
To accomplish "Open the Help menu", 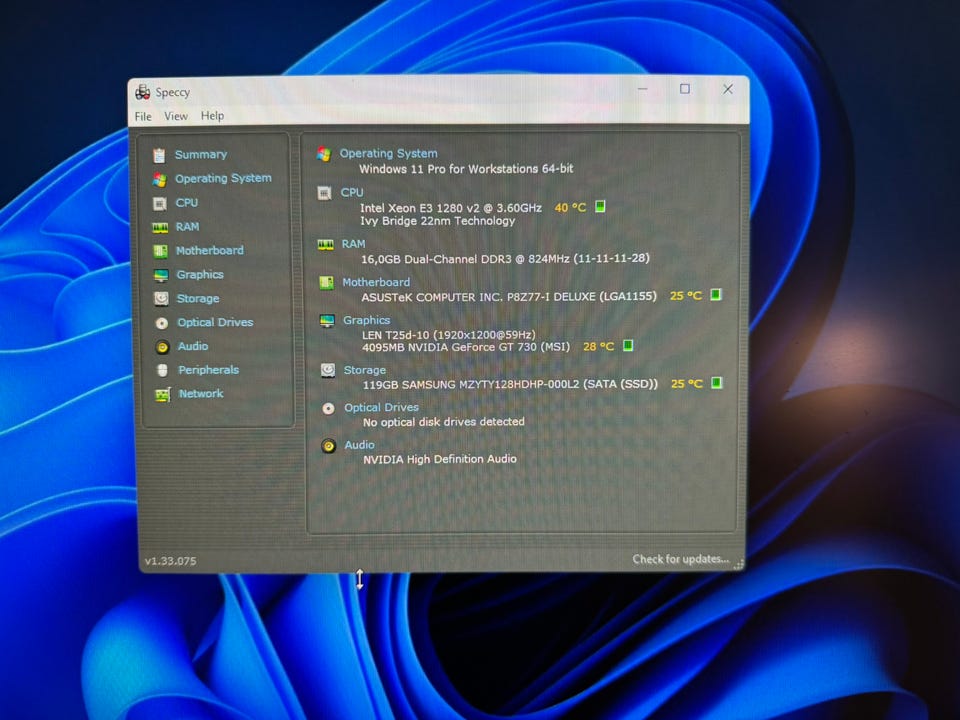I will 212,115.
